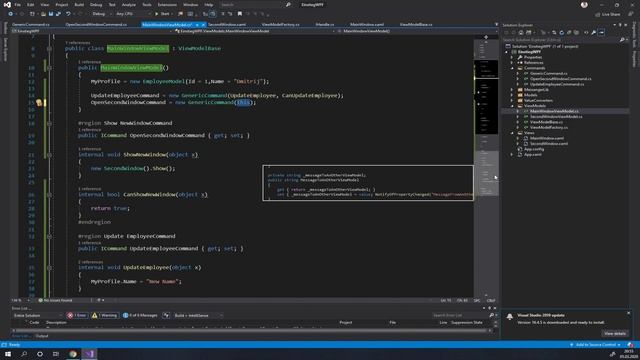Select SecondWindowViewModel.cs in Solution Explorer
Image resolution: width=640 pixels, height=360 pixels.
point(556,117)
